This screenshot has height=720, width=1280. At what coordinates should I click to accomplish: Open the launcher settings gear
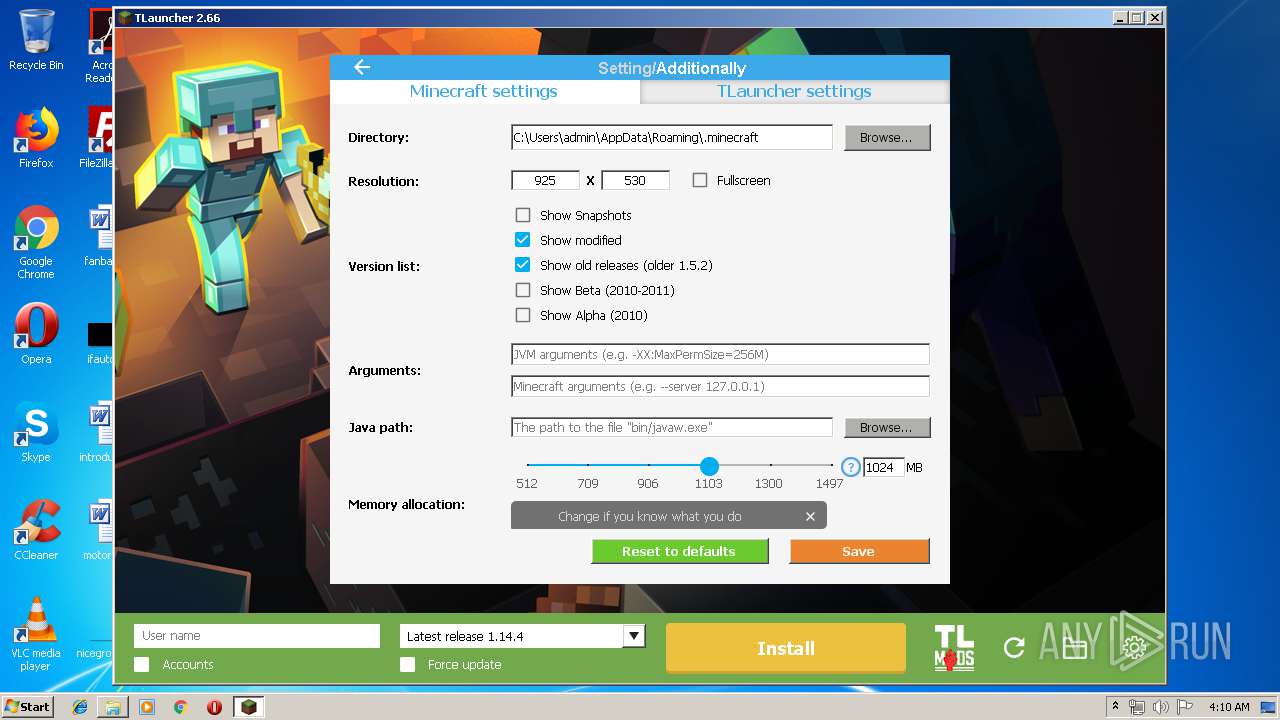tap(1134, 648)
